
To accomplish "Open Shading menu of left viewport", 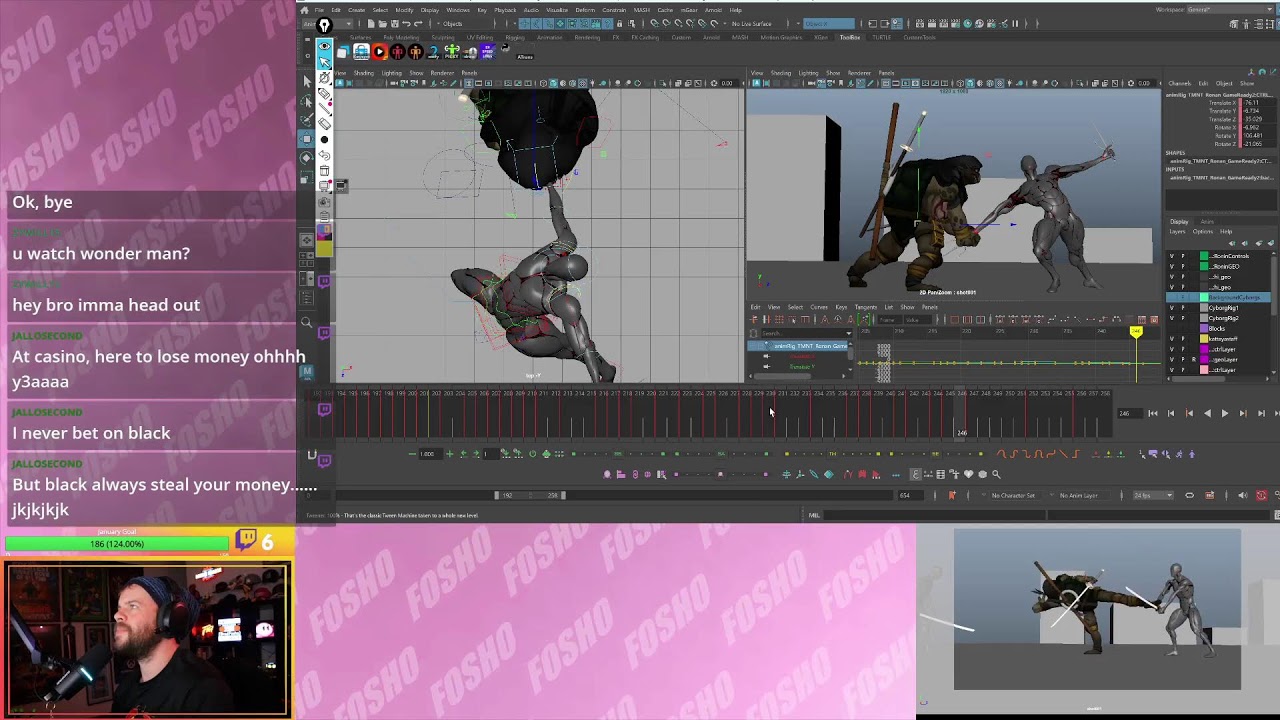I will [363, 73].
